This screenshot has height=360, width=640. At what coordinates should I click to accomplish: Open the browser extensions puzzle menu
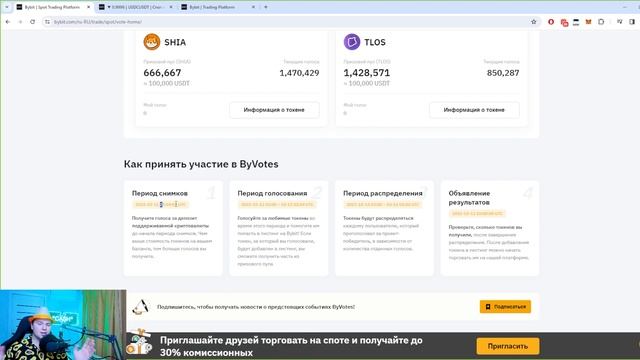601,22
